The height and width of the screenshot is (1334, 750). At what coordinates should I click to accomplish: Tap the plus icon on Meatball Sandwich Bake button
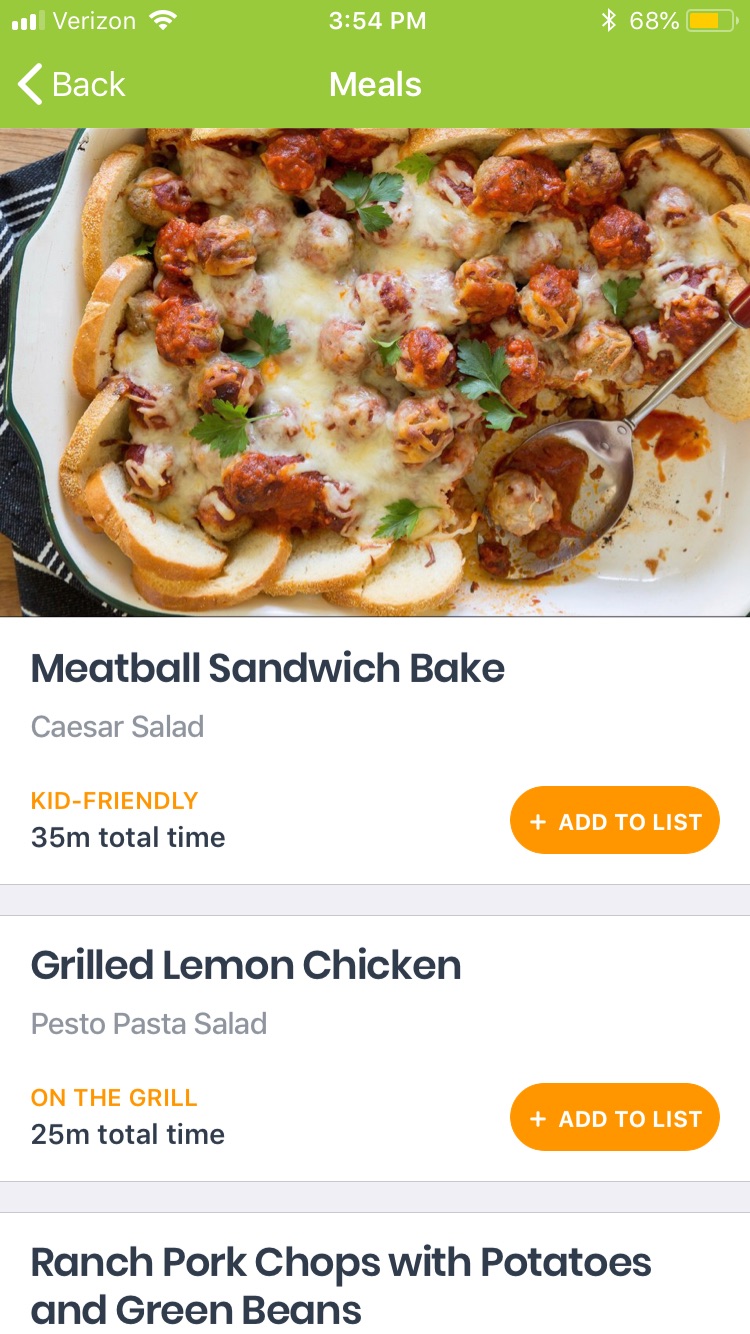[x=538, y=822]
